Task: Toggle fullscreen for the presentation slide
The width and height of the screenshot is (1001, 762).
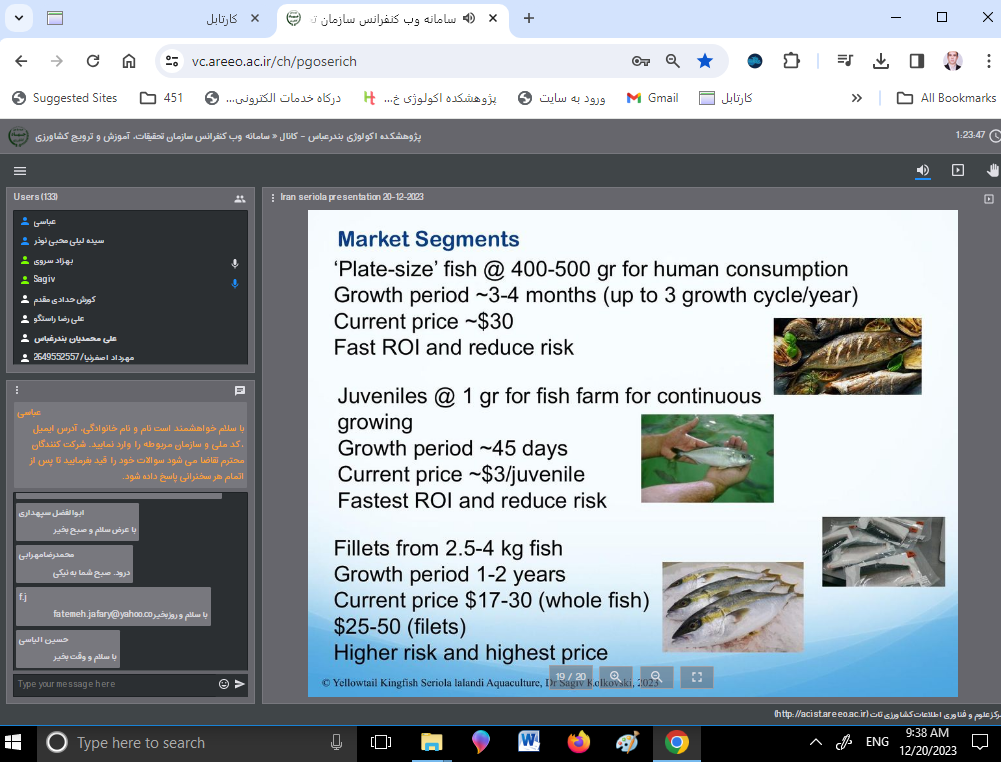Action: click(697, 677)
